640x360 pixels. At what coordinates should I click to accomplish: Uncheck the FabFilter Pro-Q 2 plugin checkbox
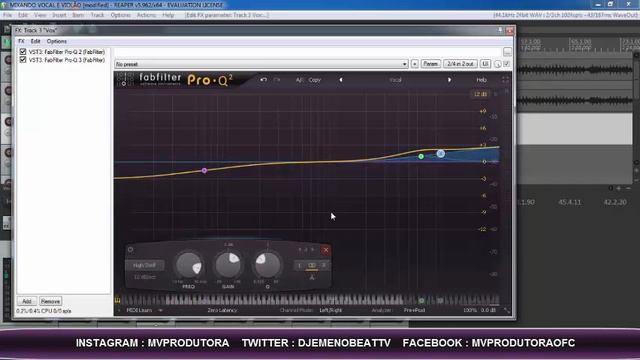click(x=23, y=52)
